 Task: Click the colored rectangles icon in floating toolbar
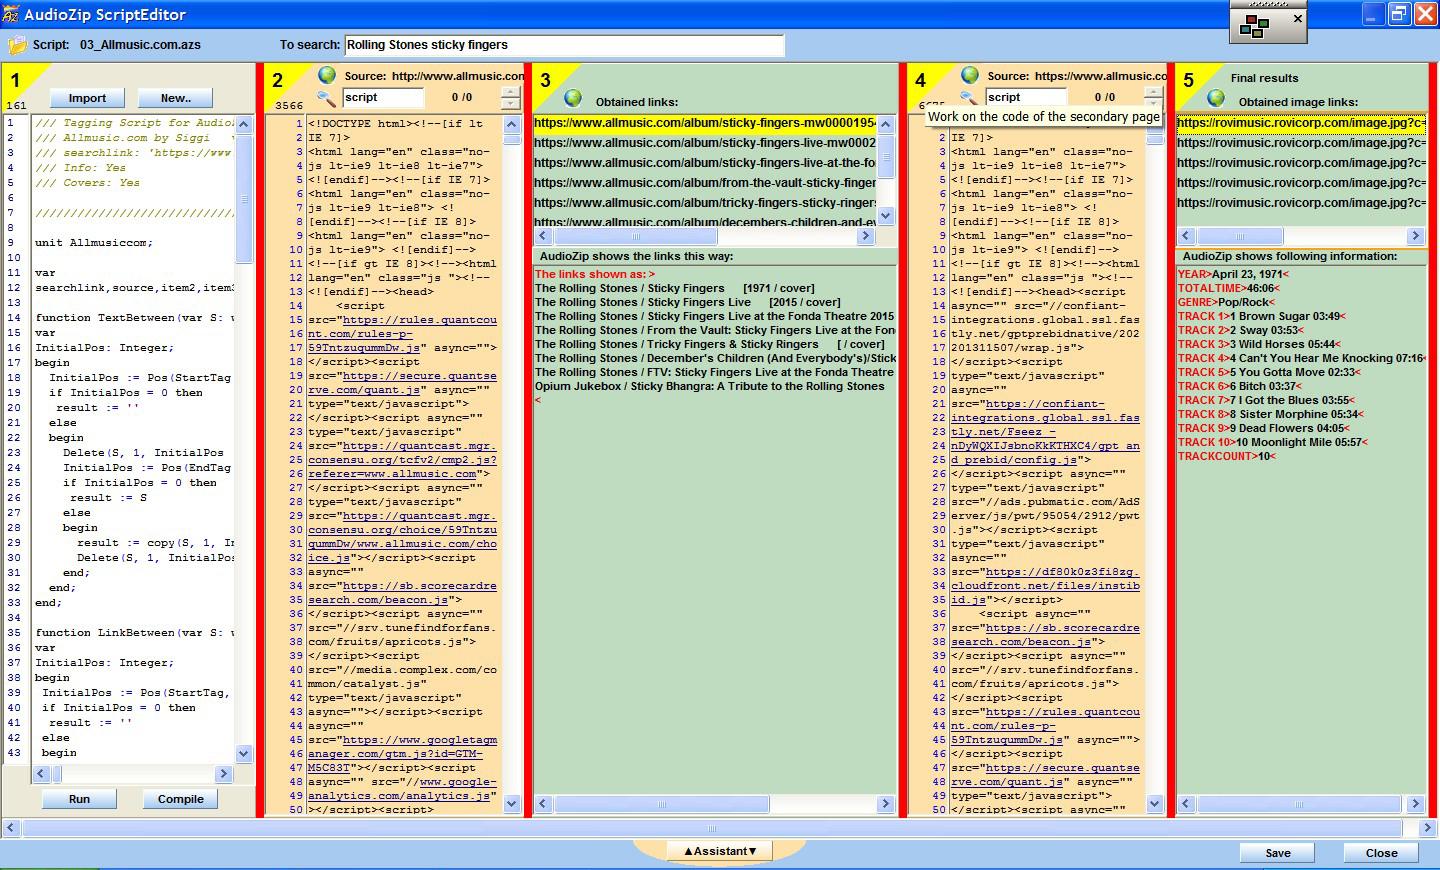point(1254,26)
